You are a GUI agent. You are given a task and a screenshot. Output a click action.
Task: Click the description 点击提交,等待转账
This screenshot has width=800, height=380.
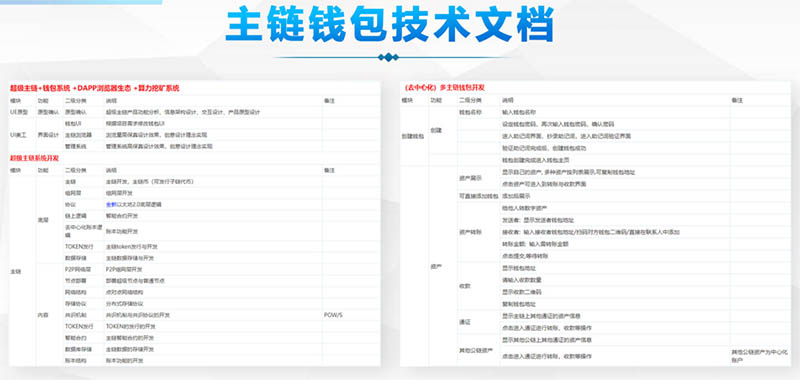click(x=525, y=256)
